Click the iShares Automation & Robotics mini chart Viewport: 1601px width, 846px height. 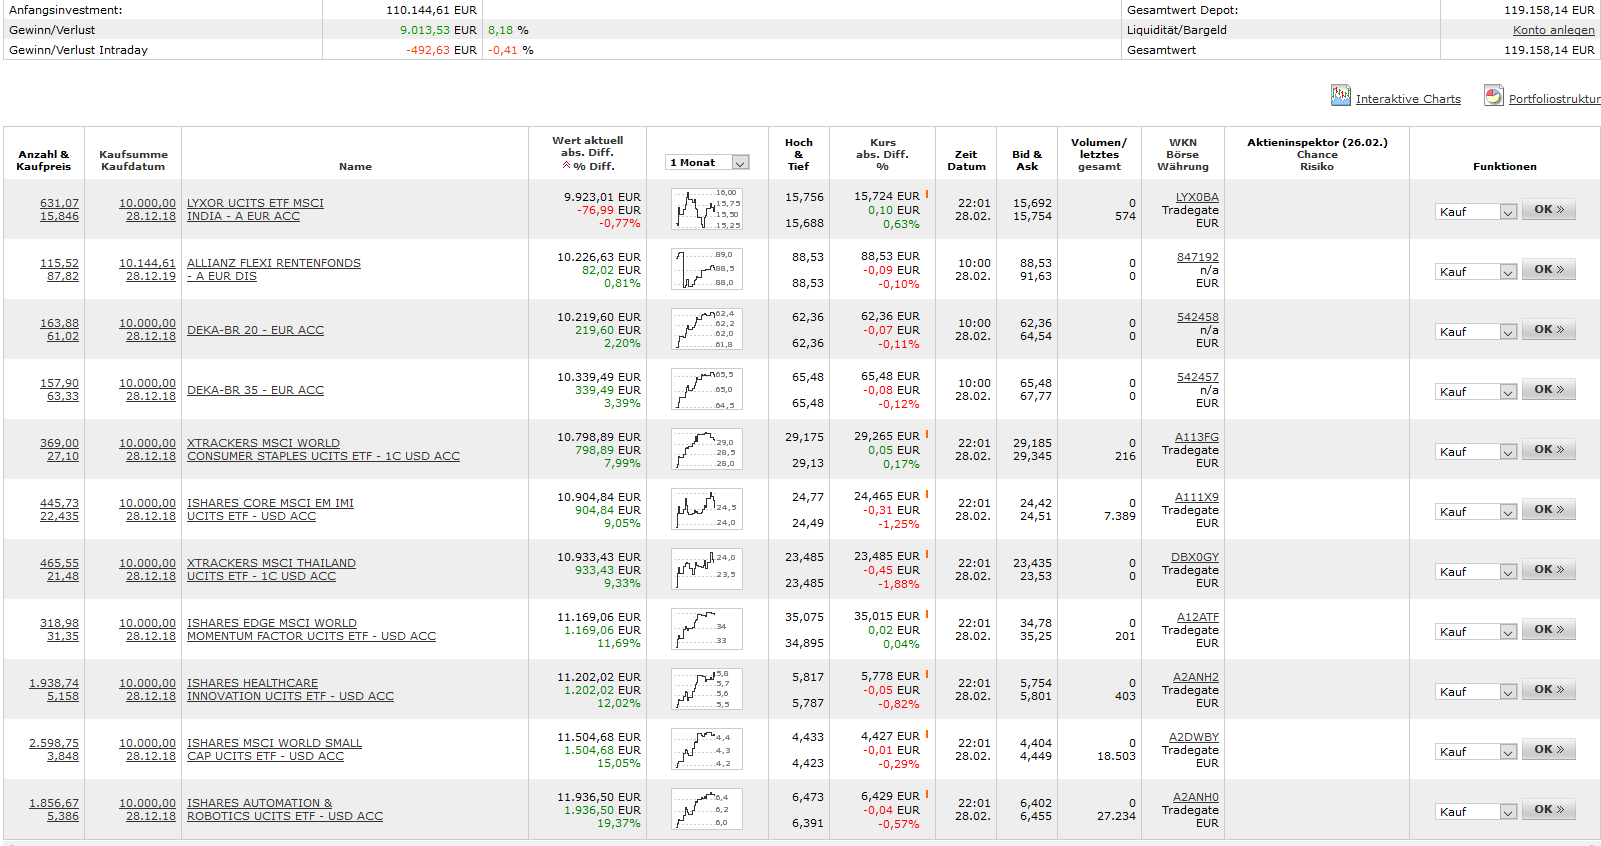coord(706,810)
